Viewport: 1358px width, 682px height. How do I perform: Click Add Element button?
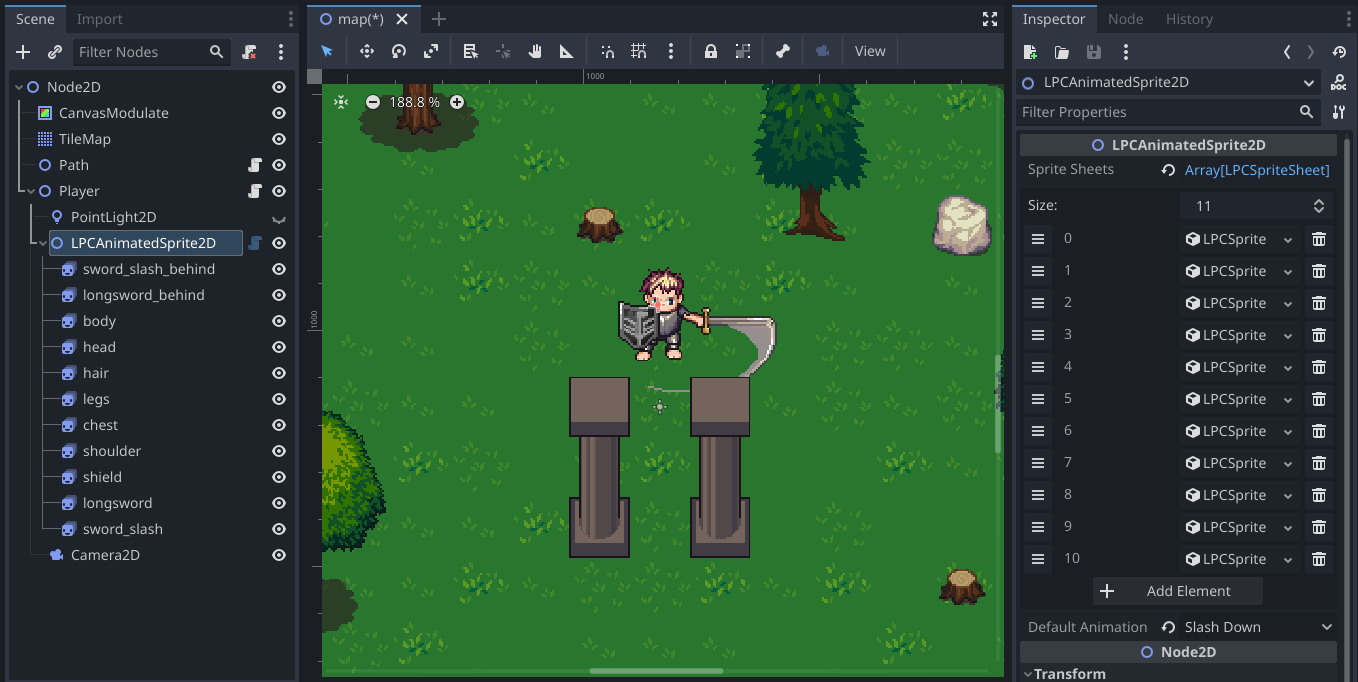click(1178, 591)
